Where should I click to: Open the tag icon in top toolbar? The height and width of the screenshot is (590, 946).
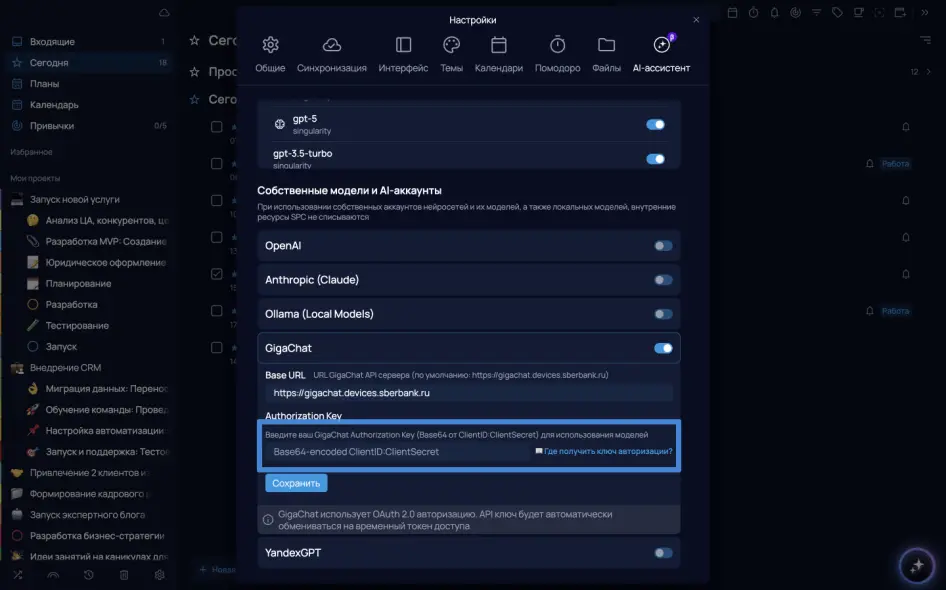click(837, 13)
